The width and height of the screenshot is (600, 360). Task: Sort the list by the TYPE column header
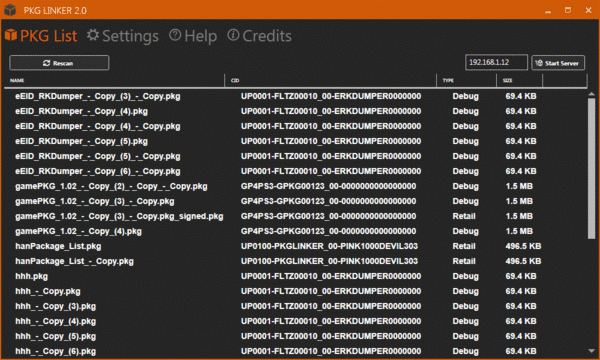467,80
